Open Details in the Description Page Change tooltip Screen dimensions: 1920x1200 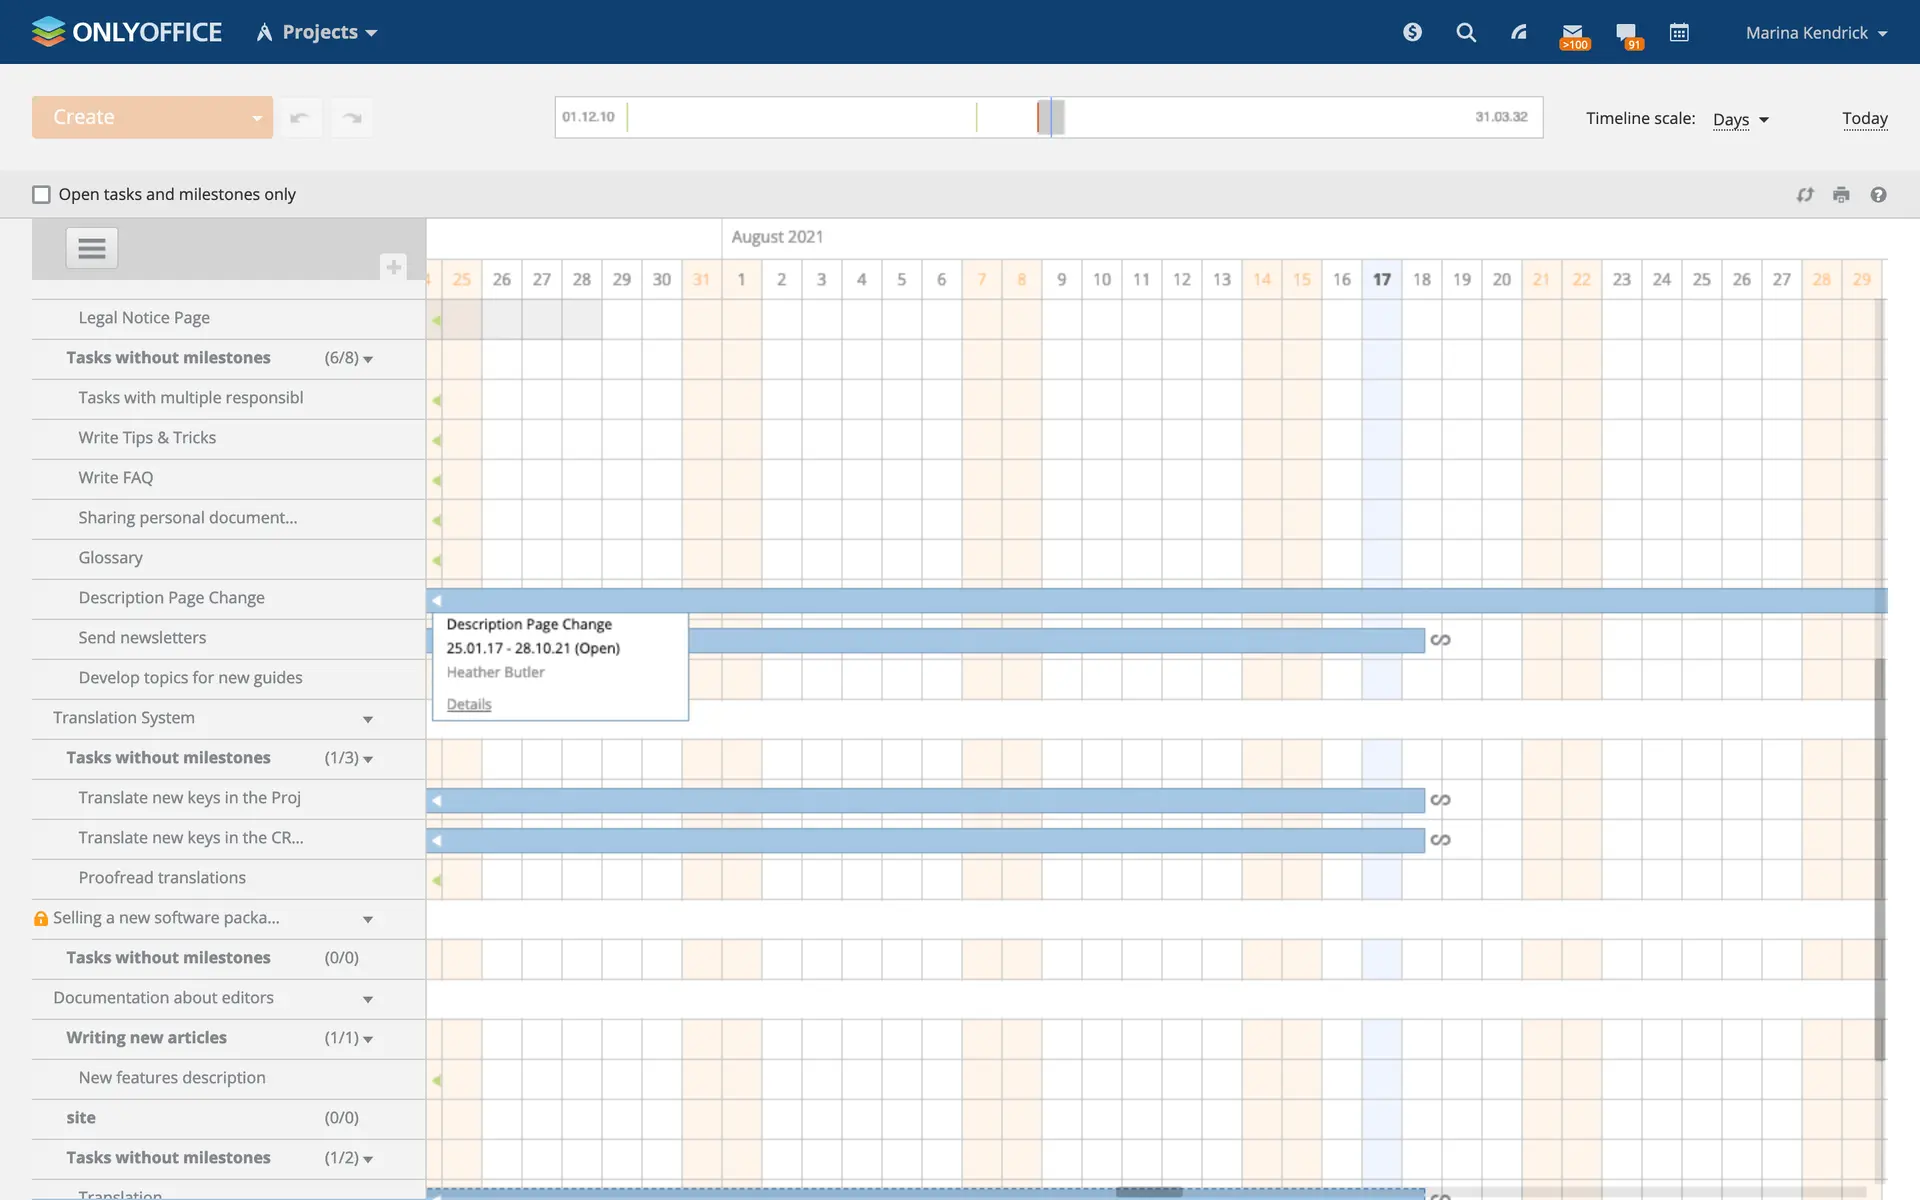pos(468,704)
